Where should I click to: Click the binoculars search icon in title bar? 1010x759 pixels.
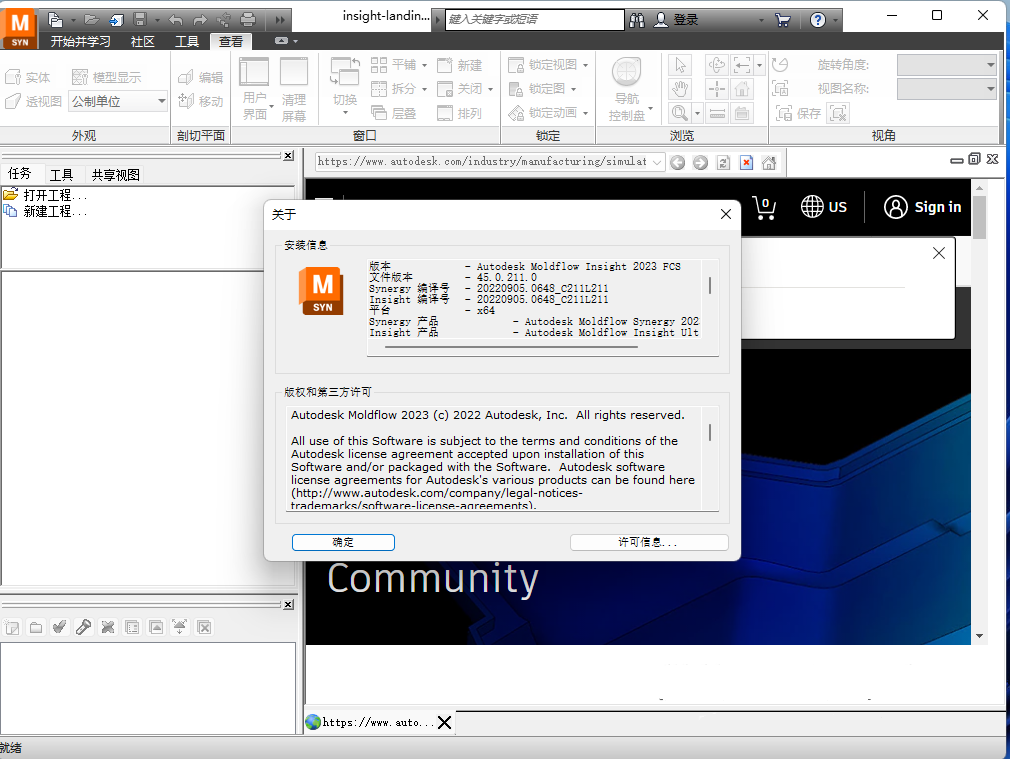pos(637,20)
